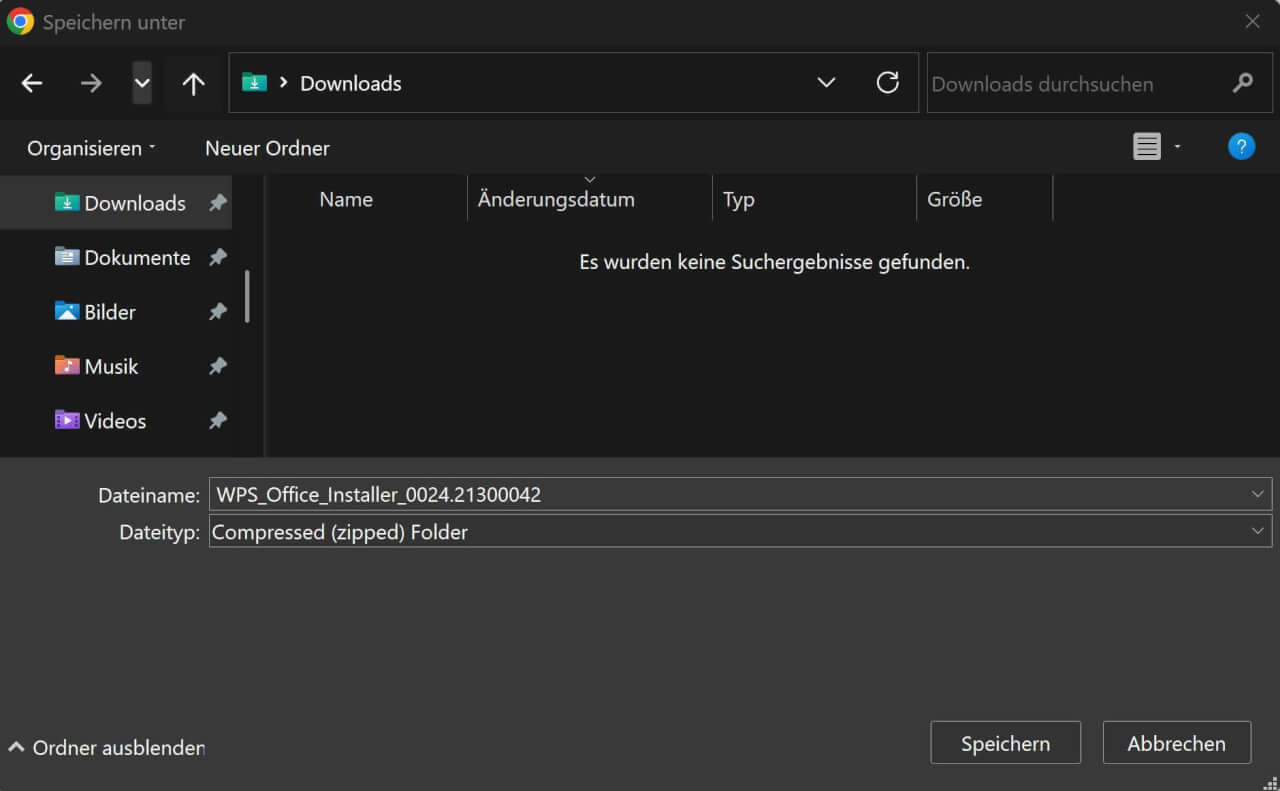The height and width of the screenshot is (791, 1280).
Task: Save the file with the Speichern button
Action: pyautogui.click(x=1005, y=743)
